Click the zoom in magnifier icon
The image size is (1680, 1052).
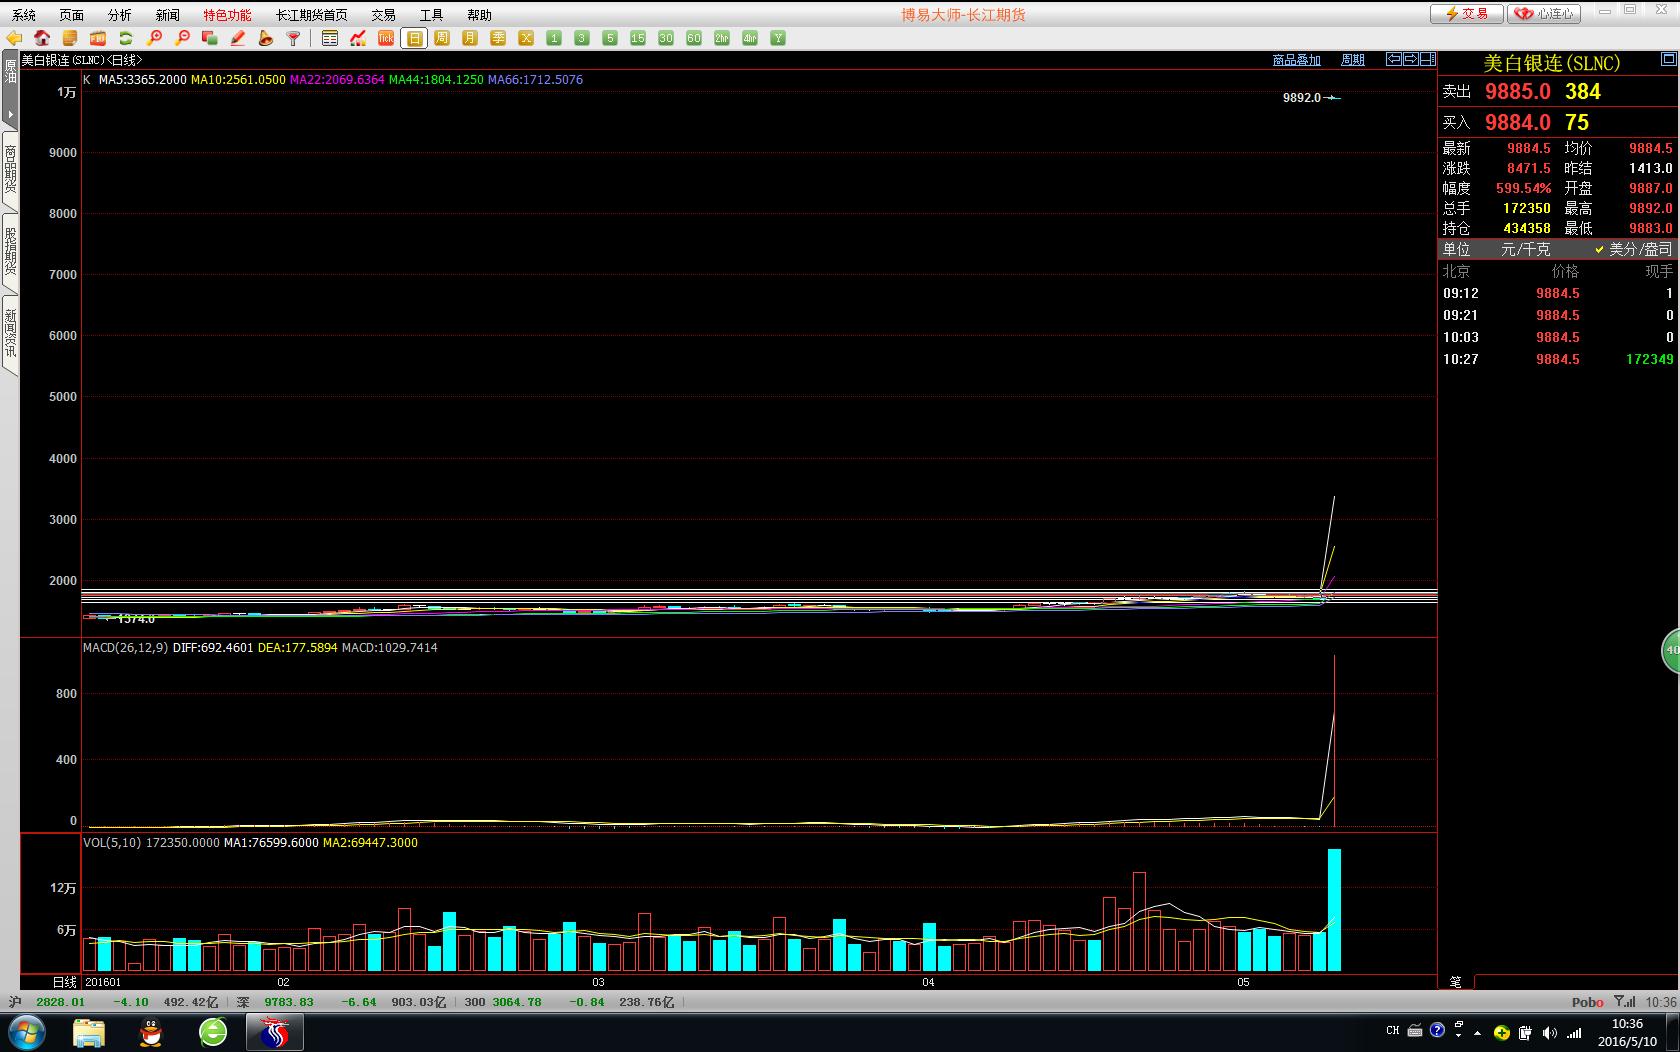pyautogui.click(x=154, y=38)
